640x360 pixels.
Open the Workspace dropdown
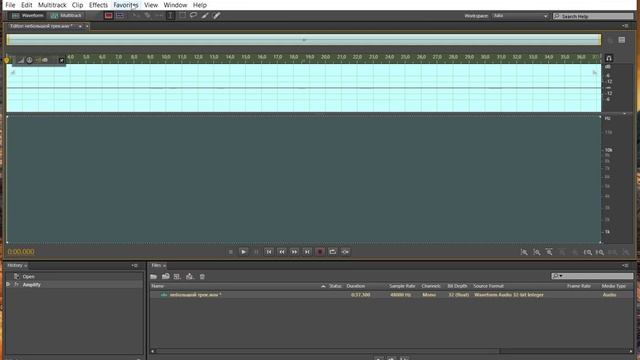[520, 16]
